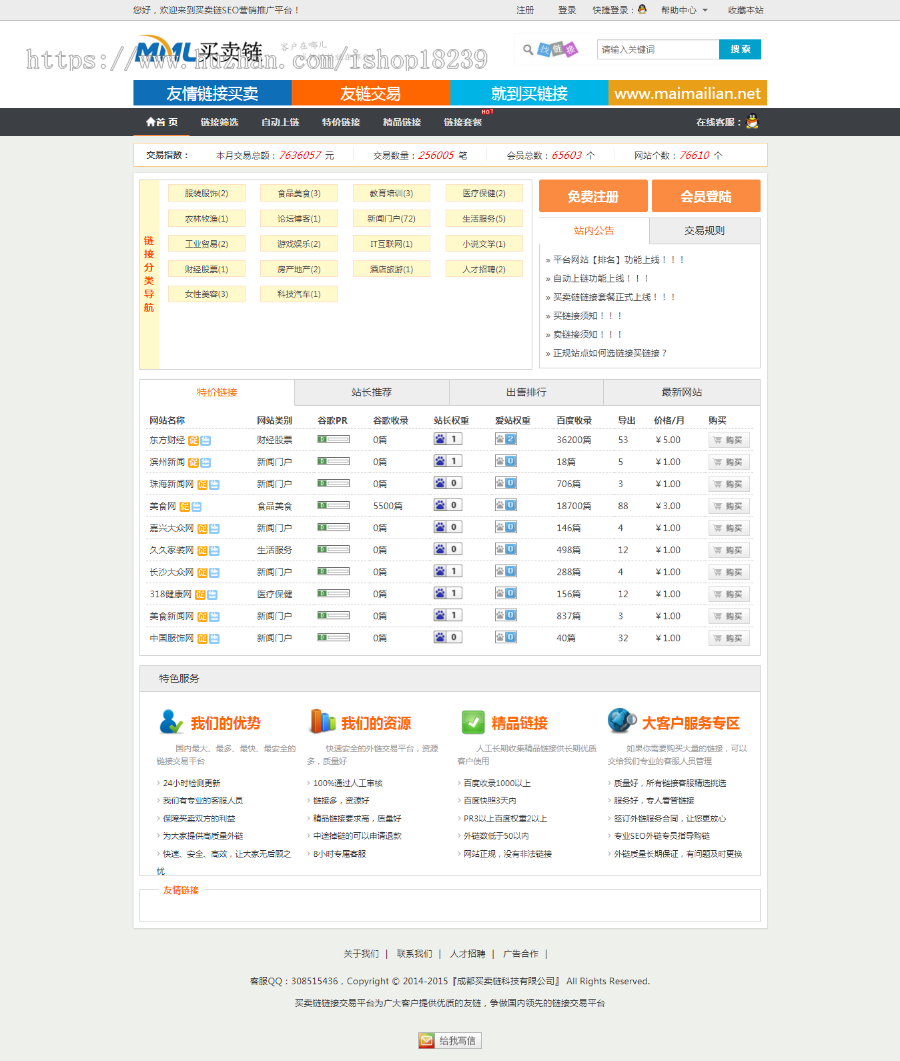Click the 站长权重 paw badge for 美食网

click(x=447, y=505)
